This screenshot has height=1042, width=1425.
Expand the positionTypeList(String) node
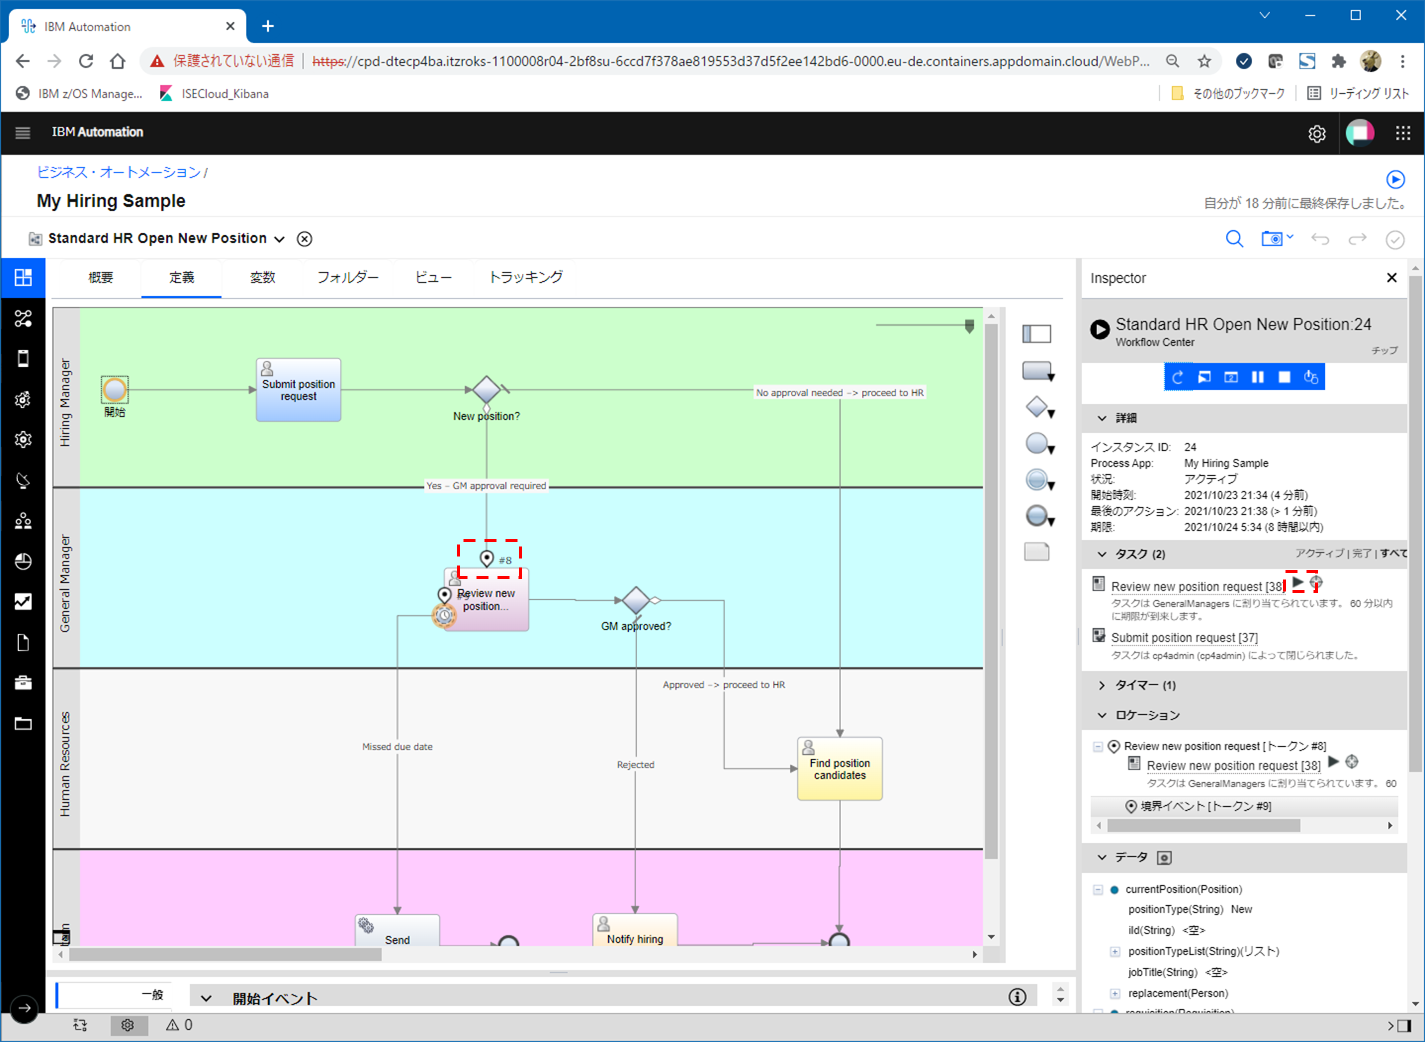point(1115,952)
